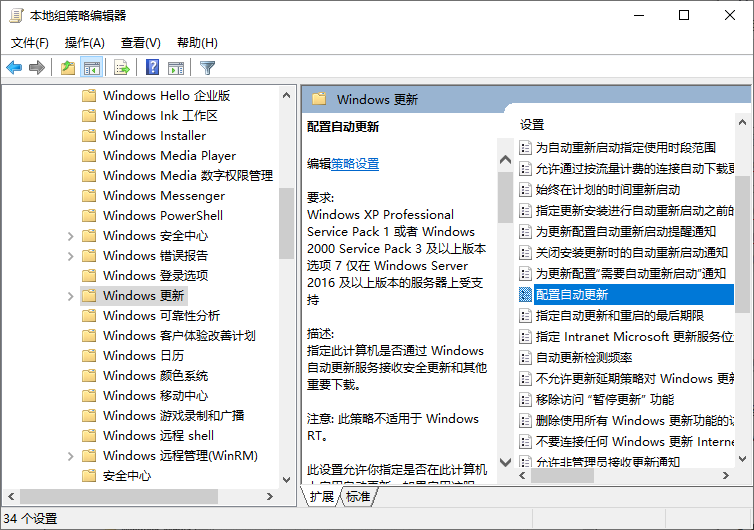
Task: Click the policy icon beside 始终在计划的时间重新启动
Action: 526,189
